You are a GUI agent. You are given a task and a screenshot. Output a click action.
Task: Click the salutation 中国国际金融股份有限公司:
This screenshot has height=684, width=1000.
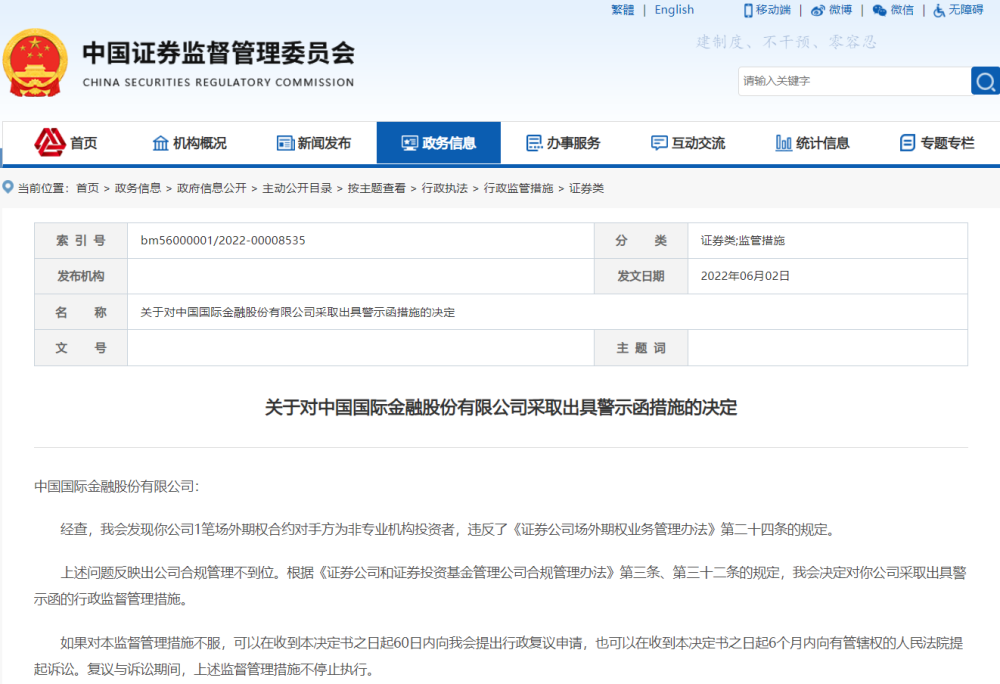(117, 486)
